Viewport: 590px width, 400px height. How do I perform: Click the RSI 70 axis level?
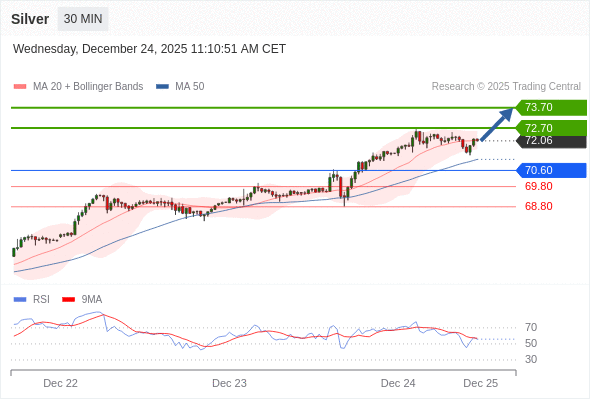tap(531, 327)
